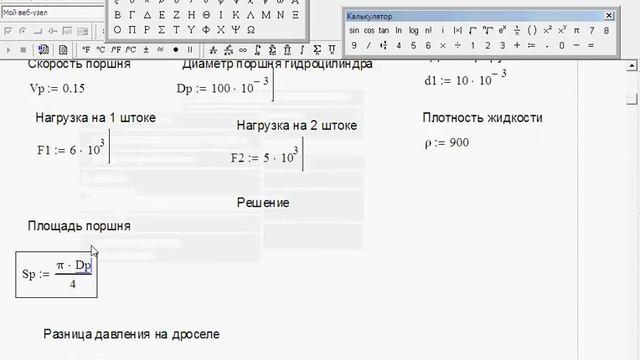This screenshot has width=640, height=360.
Task: Close the Калькулятор palette
Action: 609,16
